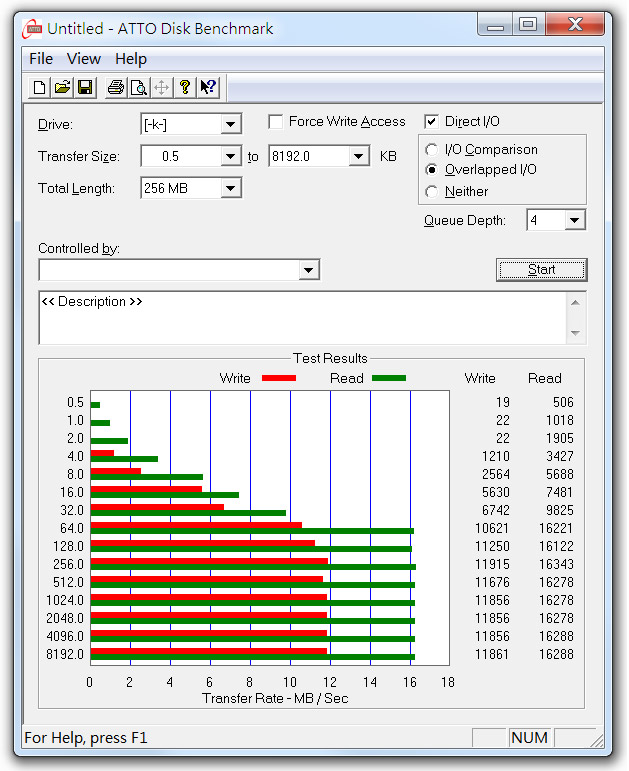The image size is (629, 771).
Task: Click the read value 16343
Action: (556, 564)
